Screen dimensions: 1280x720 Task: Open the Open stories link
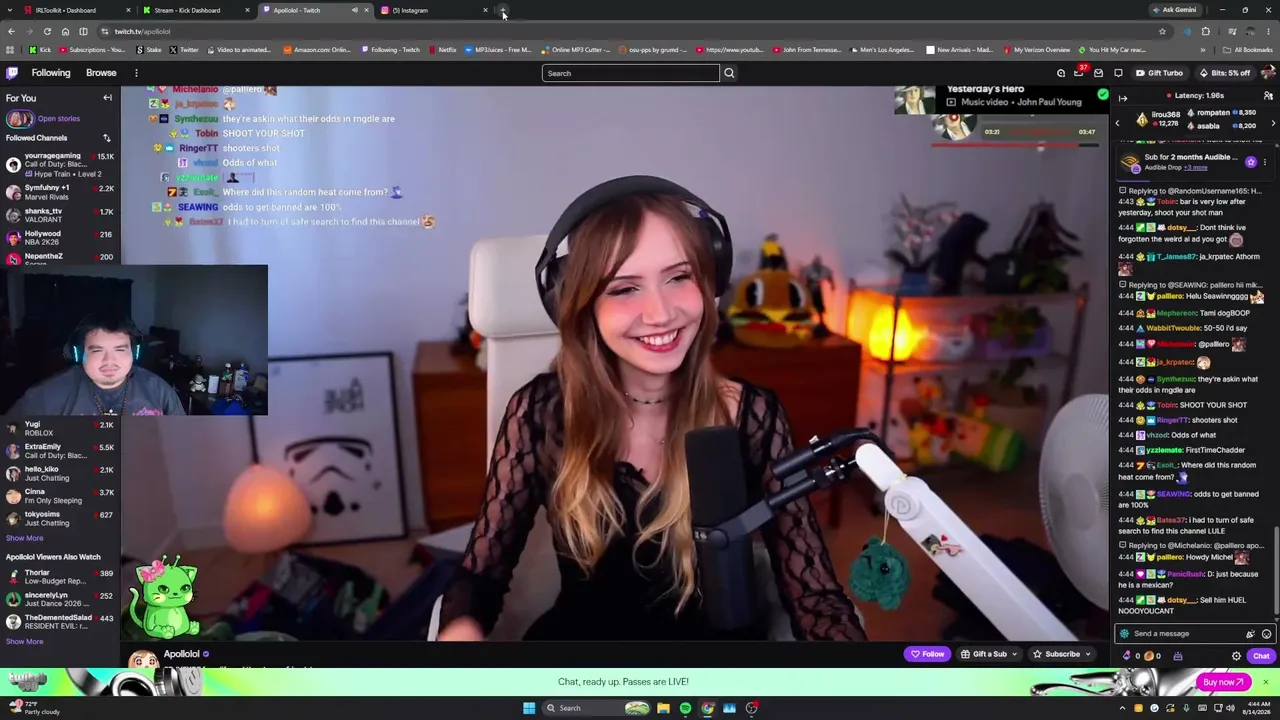(x=59, y=119)
